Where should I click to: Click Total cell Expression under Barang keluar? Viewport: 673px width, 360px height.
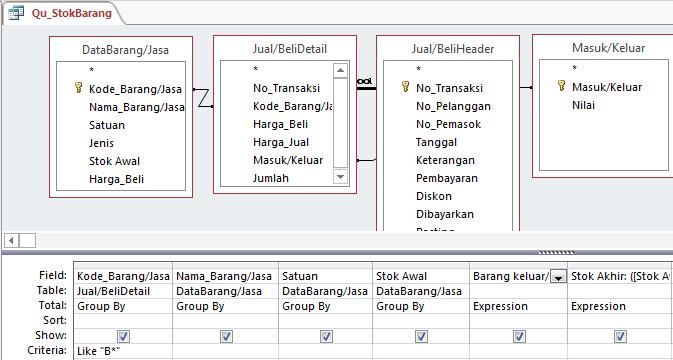(x=518, y=306)
